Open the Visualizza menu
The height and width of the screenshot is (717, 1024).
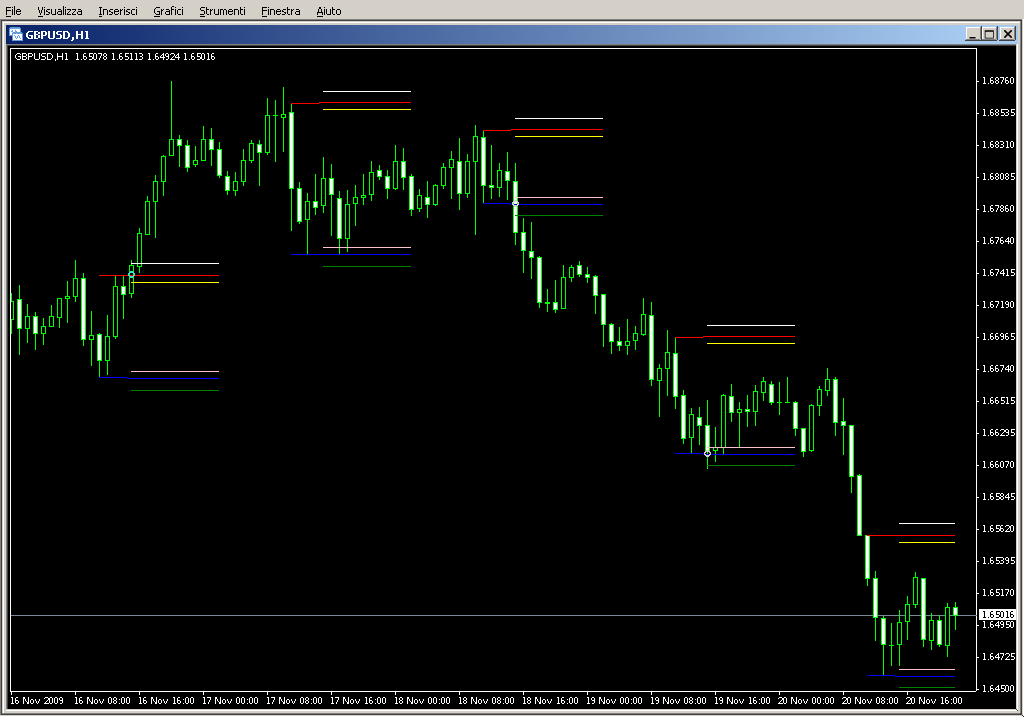(x=59, y=11)
